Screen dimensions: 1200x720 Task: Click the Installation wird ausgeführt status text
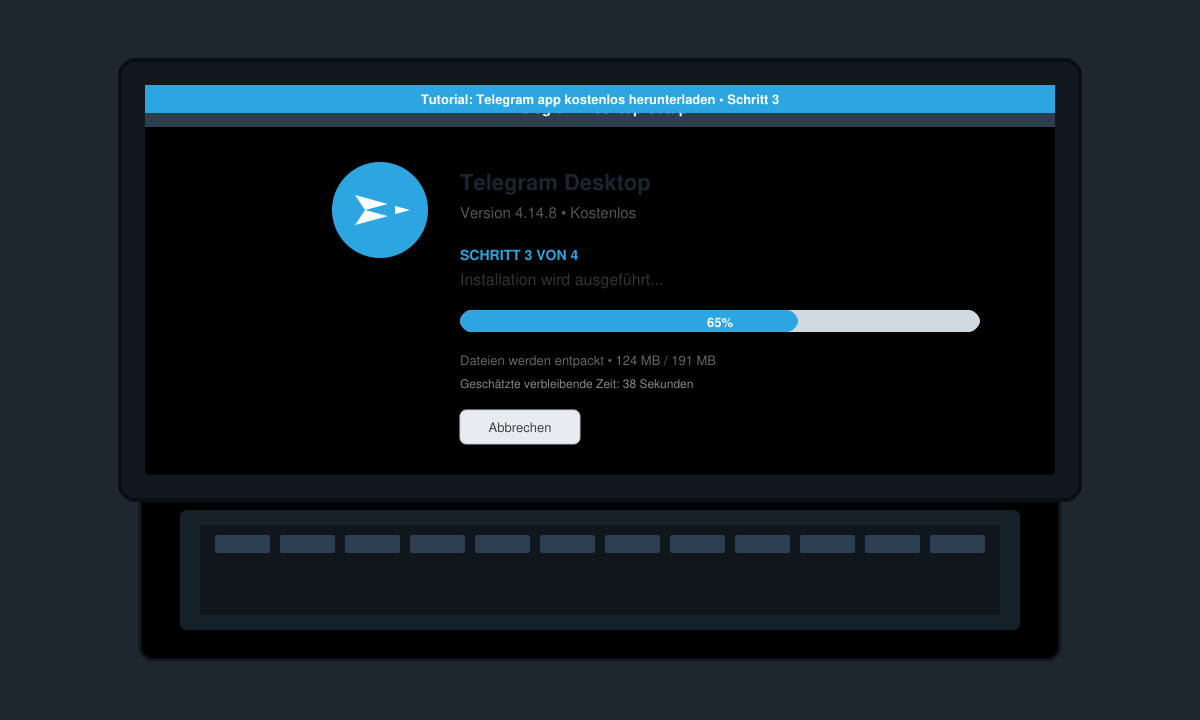pos(562,280)
